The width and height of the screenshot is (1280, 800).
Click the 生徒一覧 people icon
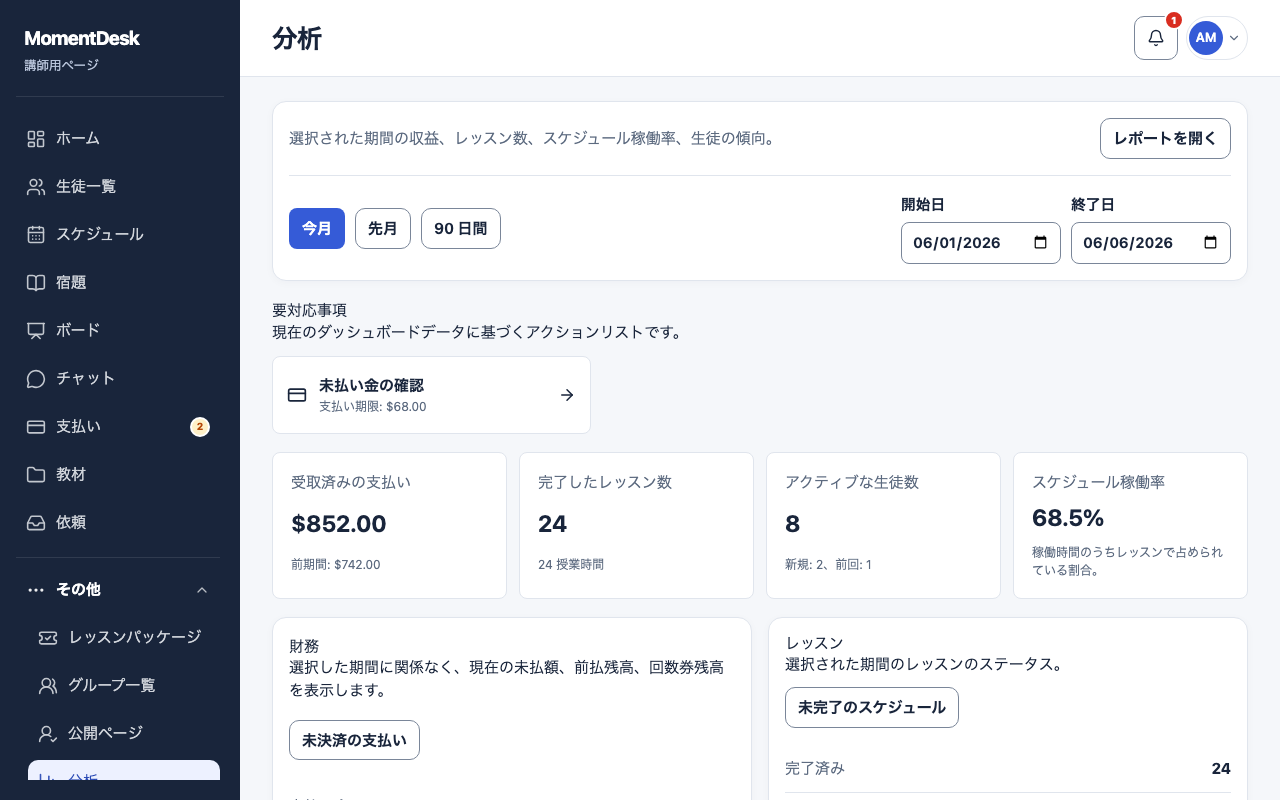36,187
